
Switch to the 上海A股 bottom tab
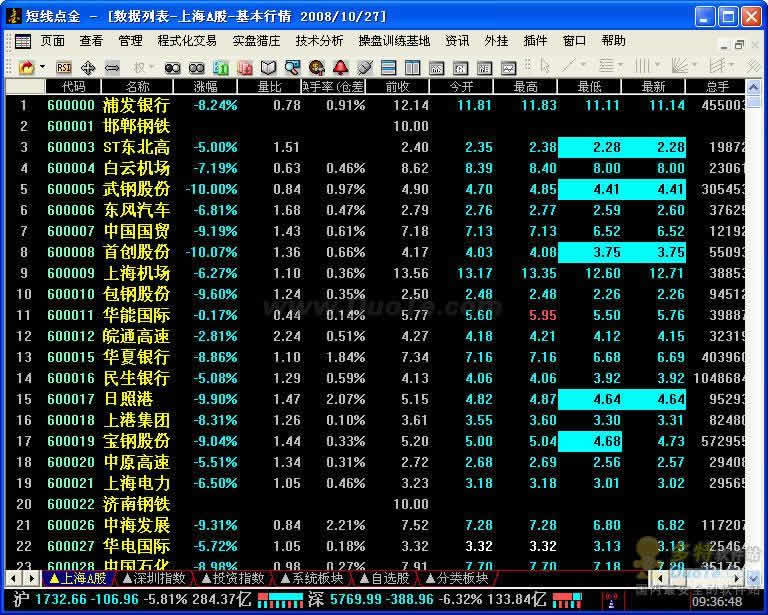78,579
